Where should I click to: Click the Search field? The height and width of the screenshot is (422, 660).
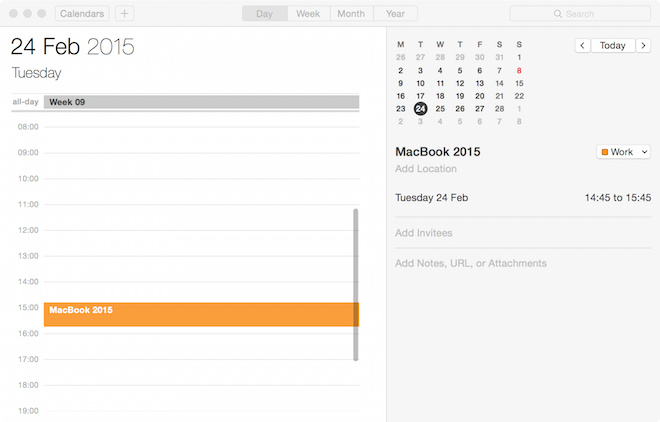point(580,14)
